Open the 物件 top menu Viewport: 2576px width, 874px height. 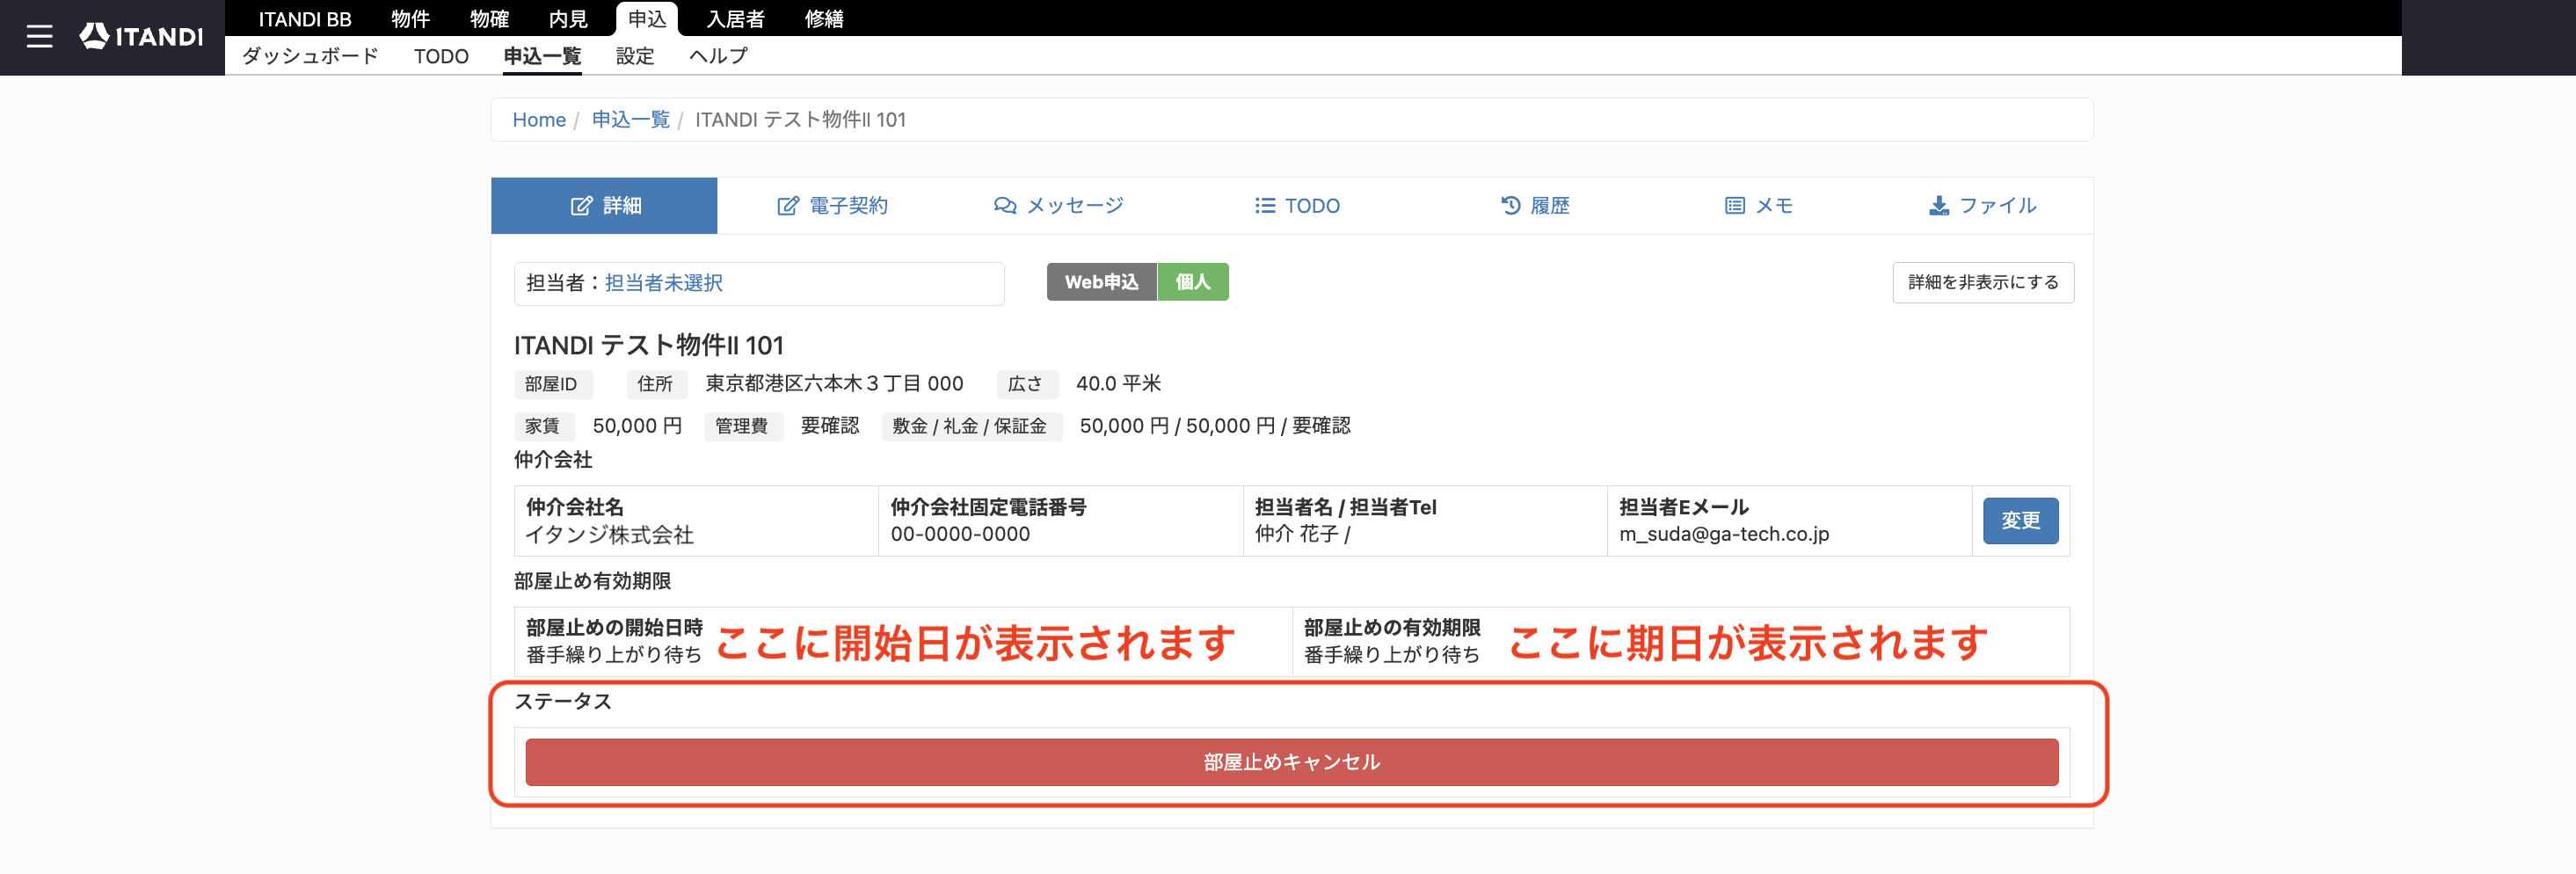click(x=410, y=19)
